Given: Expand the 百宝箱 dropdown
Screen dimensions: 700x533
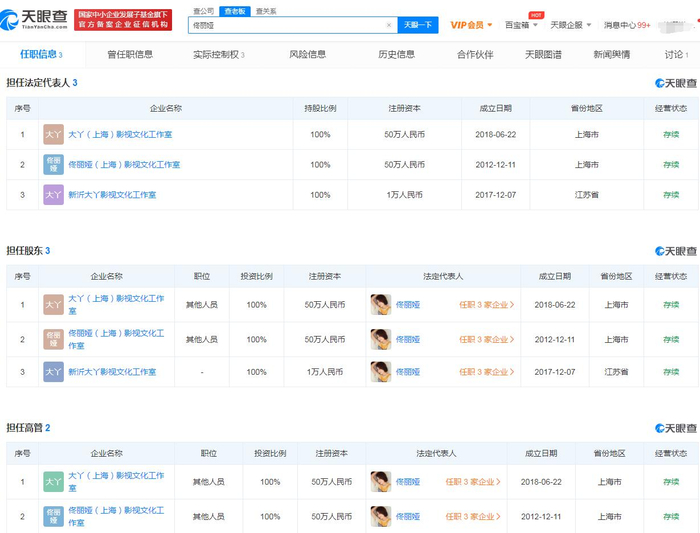Looking at the screenshot, I should pos(520,25).
